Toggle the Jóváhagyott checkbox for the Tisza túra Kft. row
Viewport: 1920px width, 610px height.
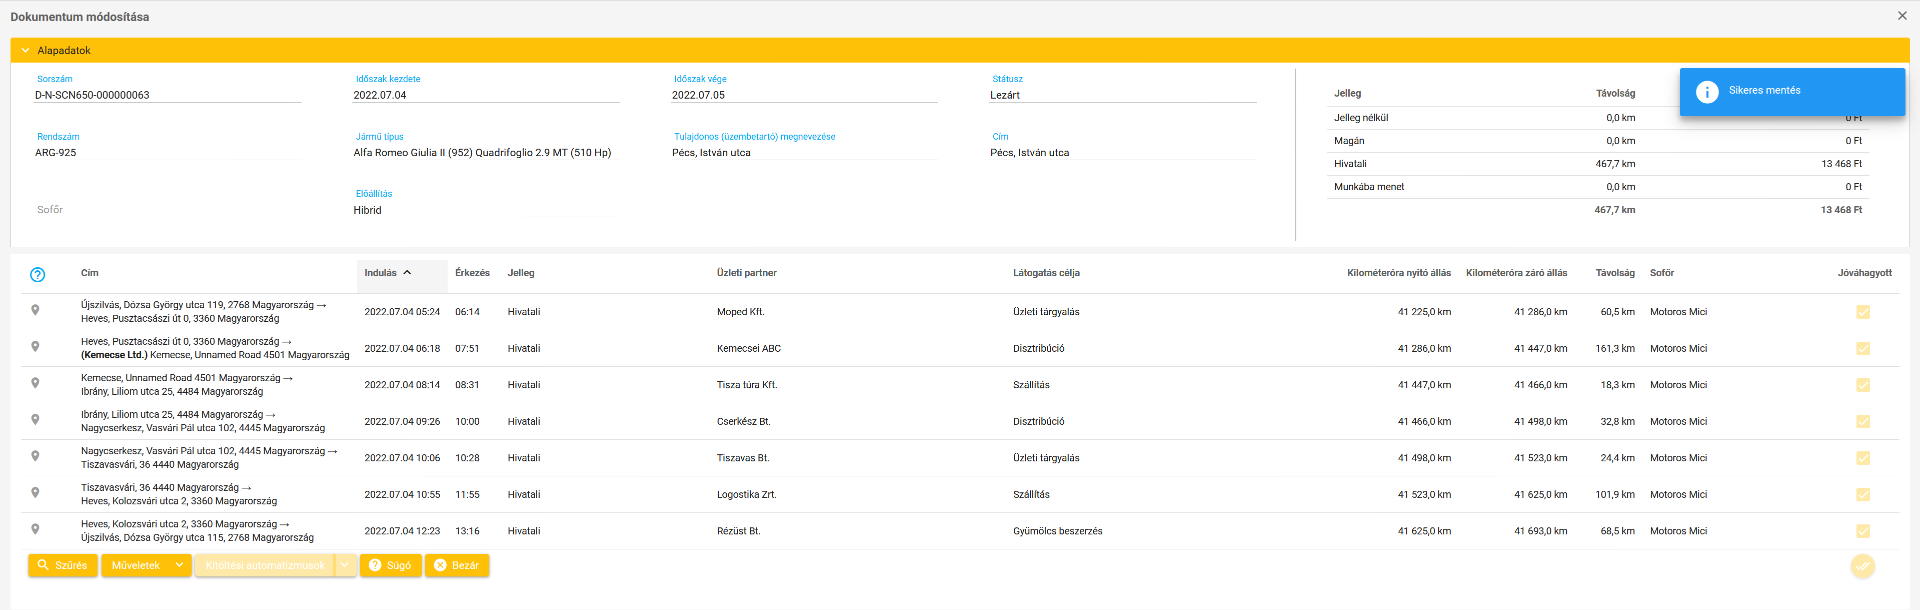tap(1863, 385)
